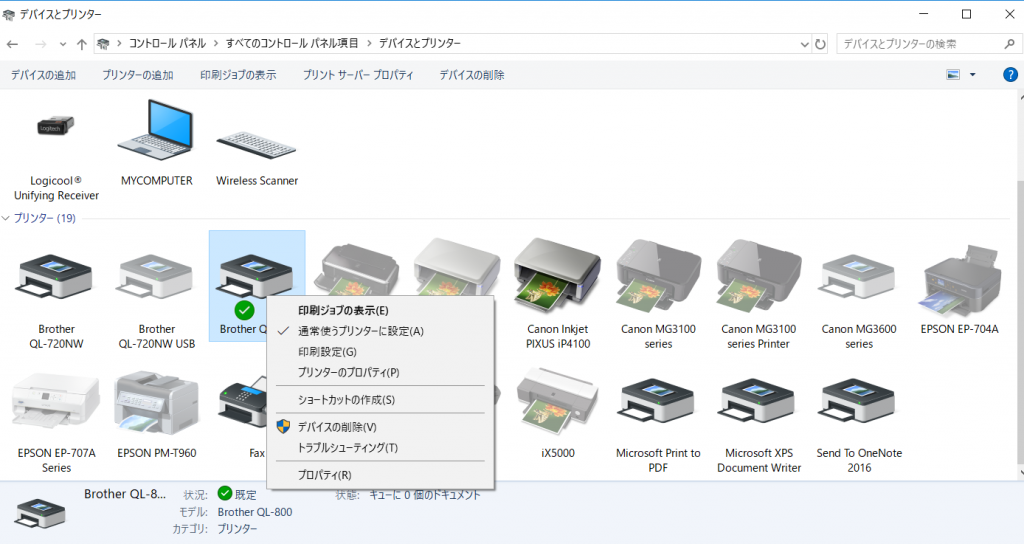Select the Canon Inkjet PIXUS iP4100 printer
1024x544 pixels.
pyautogui.click(x=557, y=275)
